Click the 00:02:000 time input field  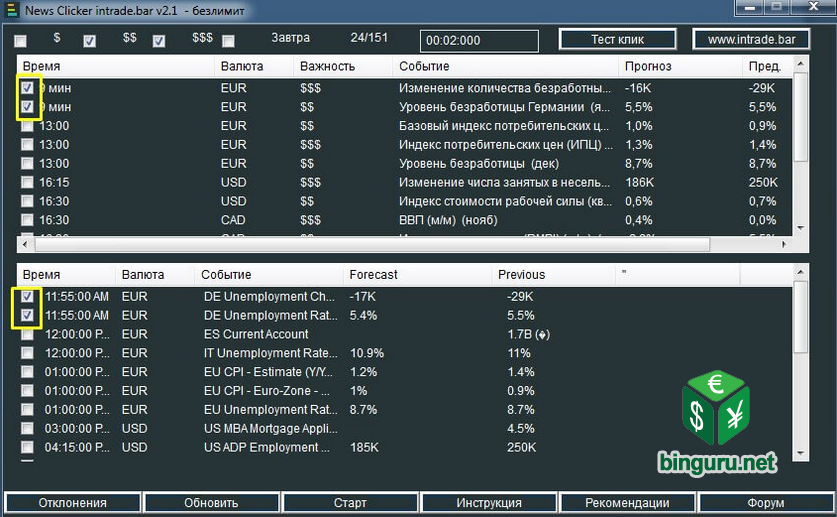pyautogui.click(x=479, y=41)
